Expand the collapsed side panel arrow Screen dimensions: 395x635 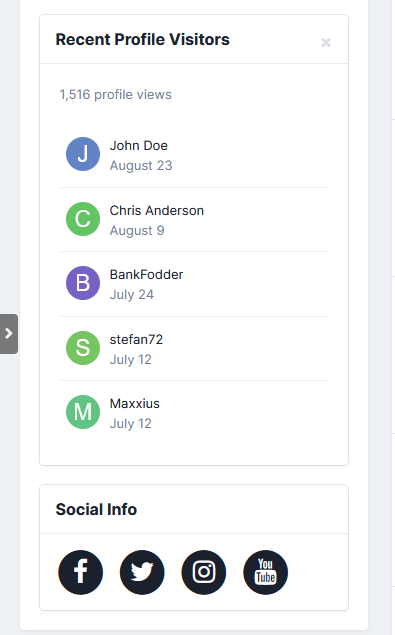tap(9, 334)
